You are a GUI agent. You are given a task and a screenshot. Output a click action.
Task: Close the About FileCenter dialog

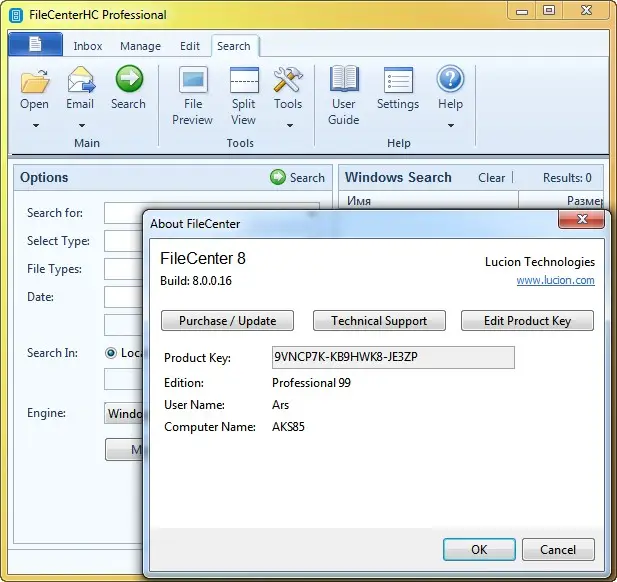coord(582,219)
